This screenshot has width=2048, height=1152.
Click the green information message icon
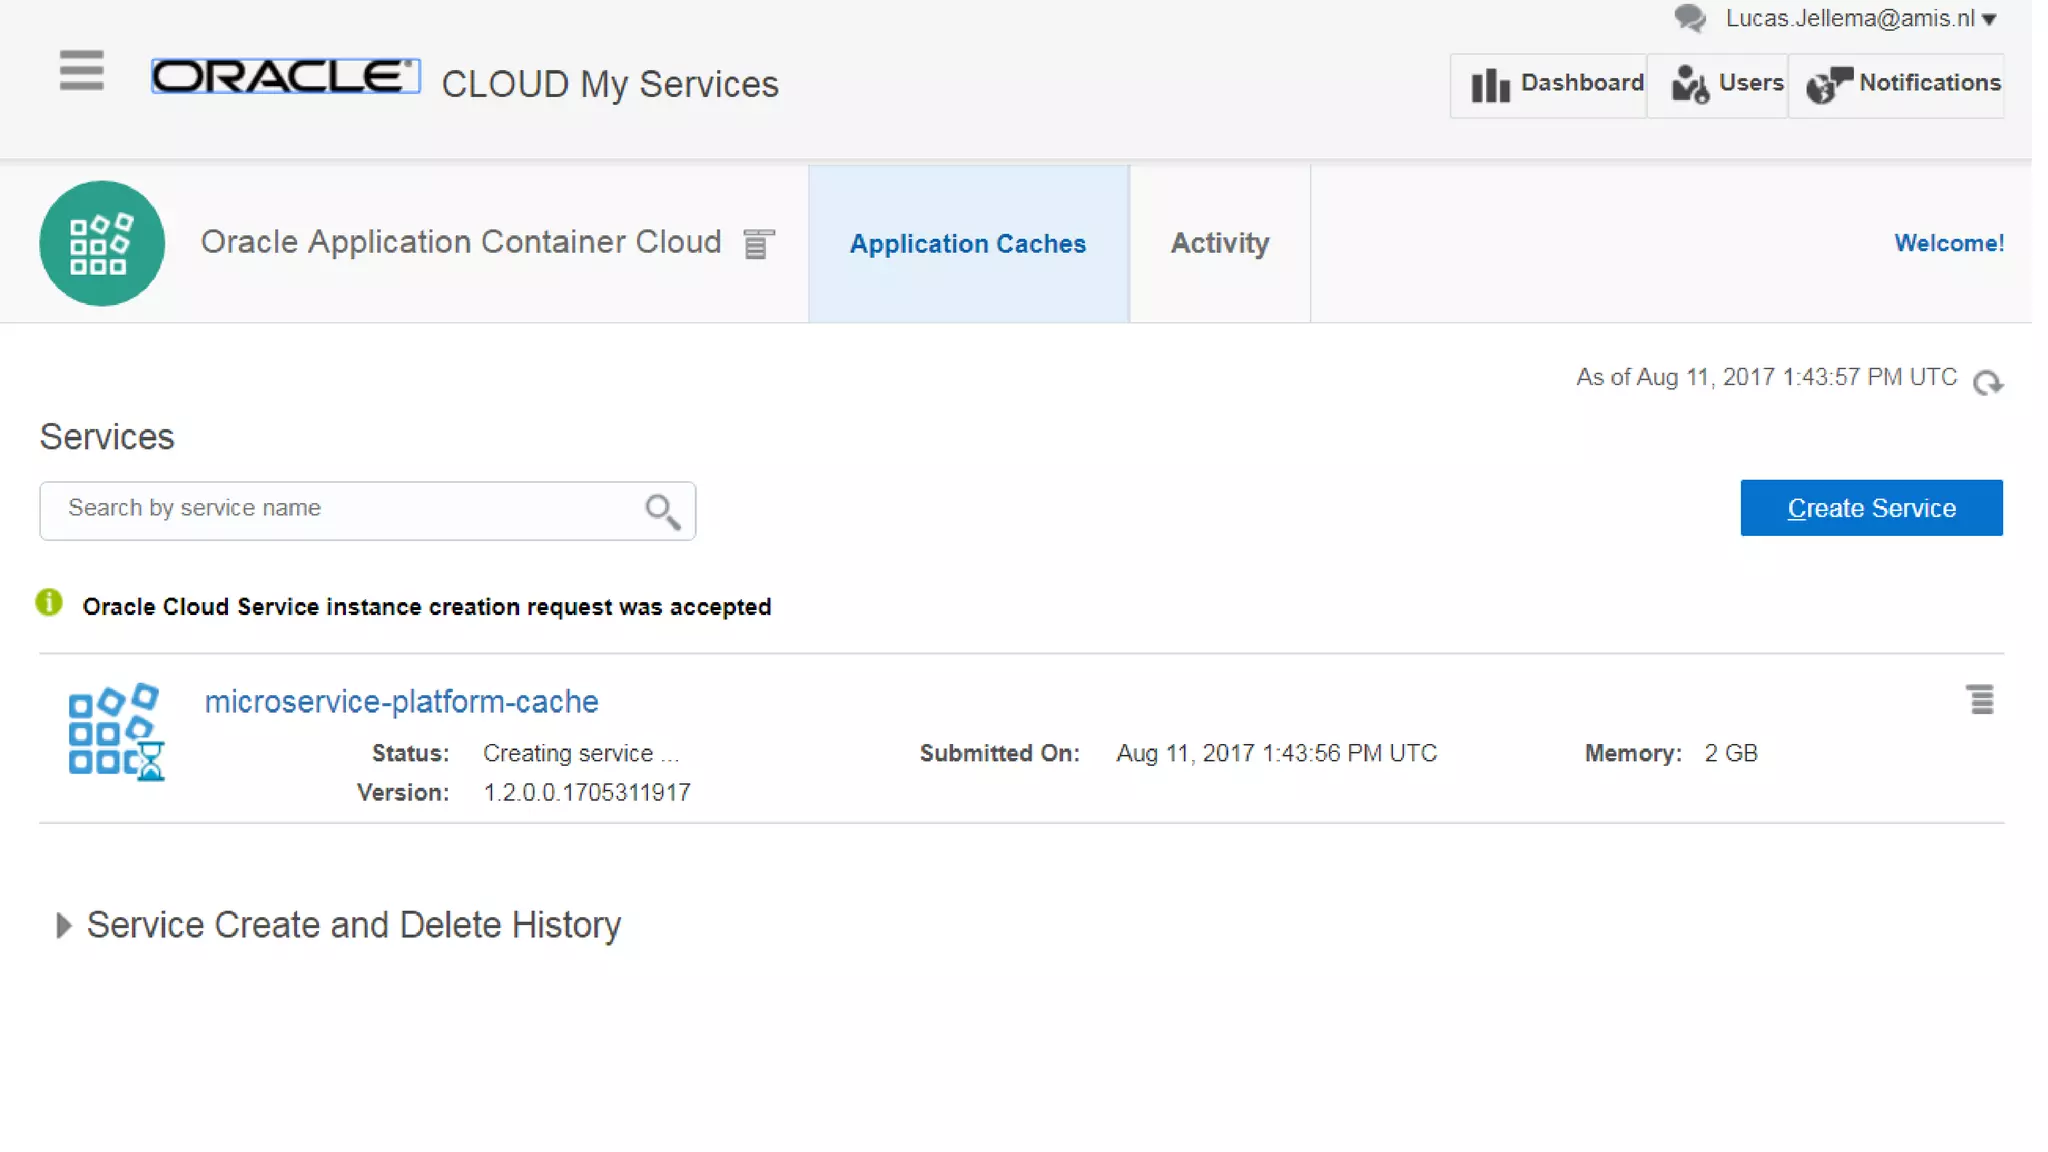(x=49, y=603)
